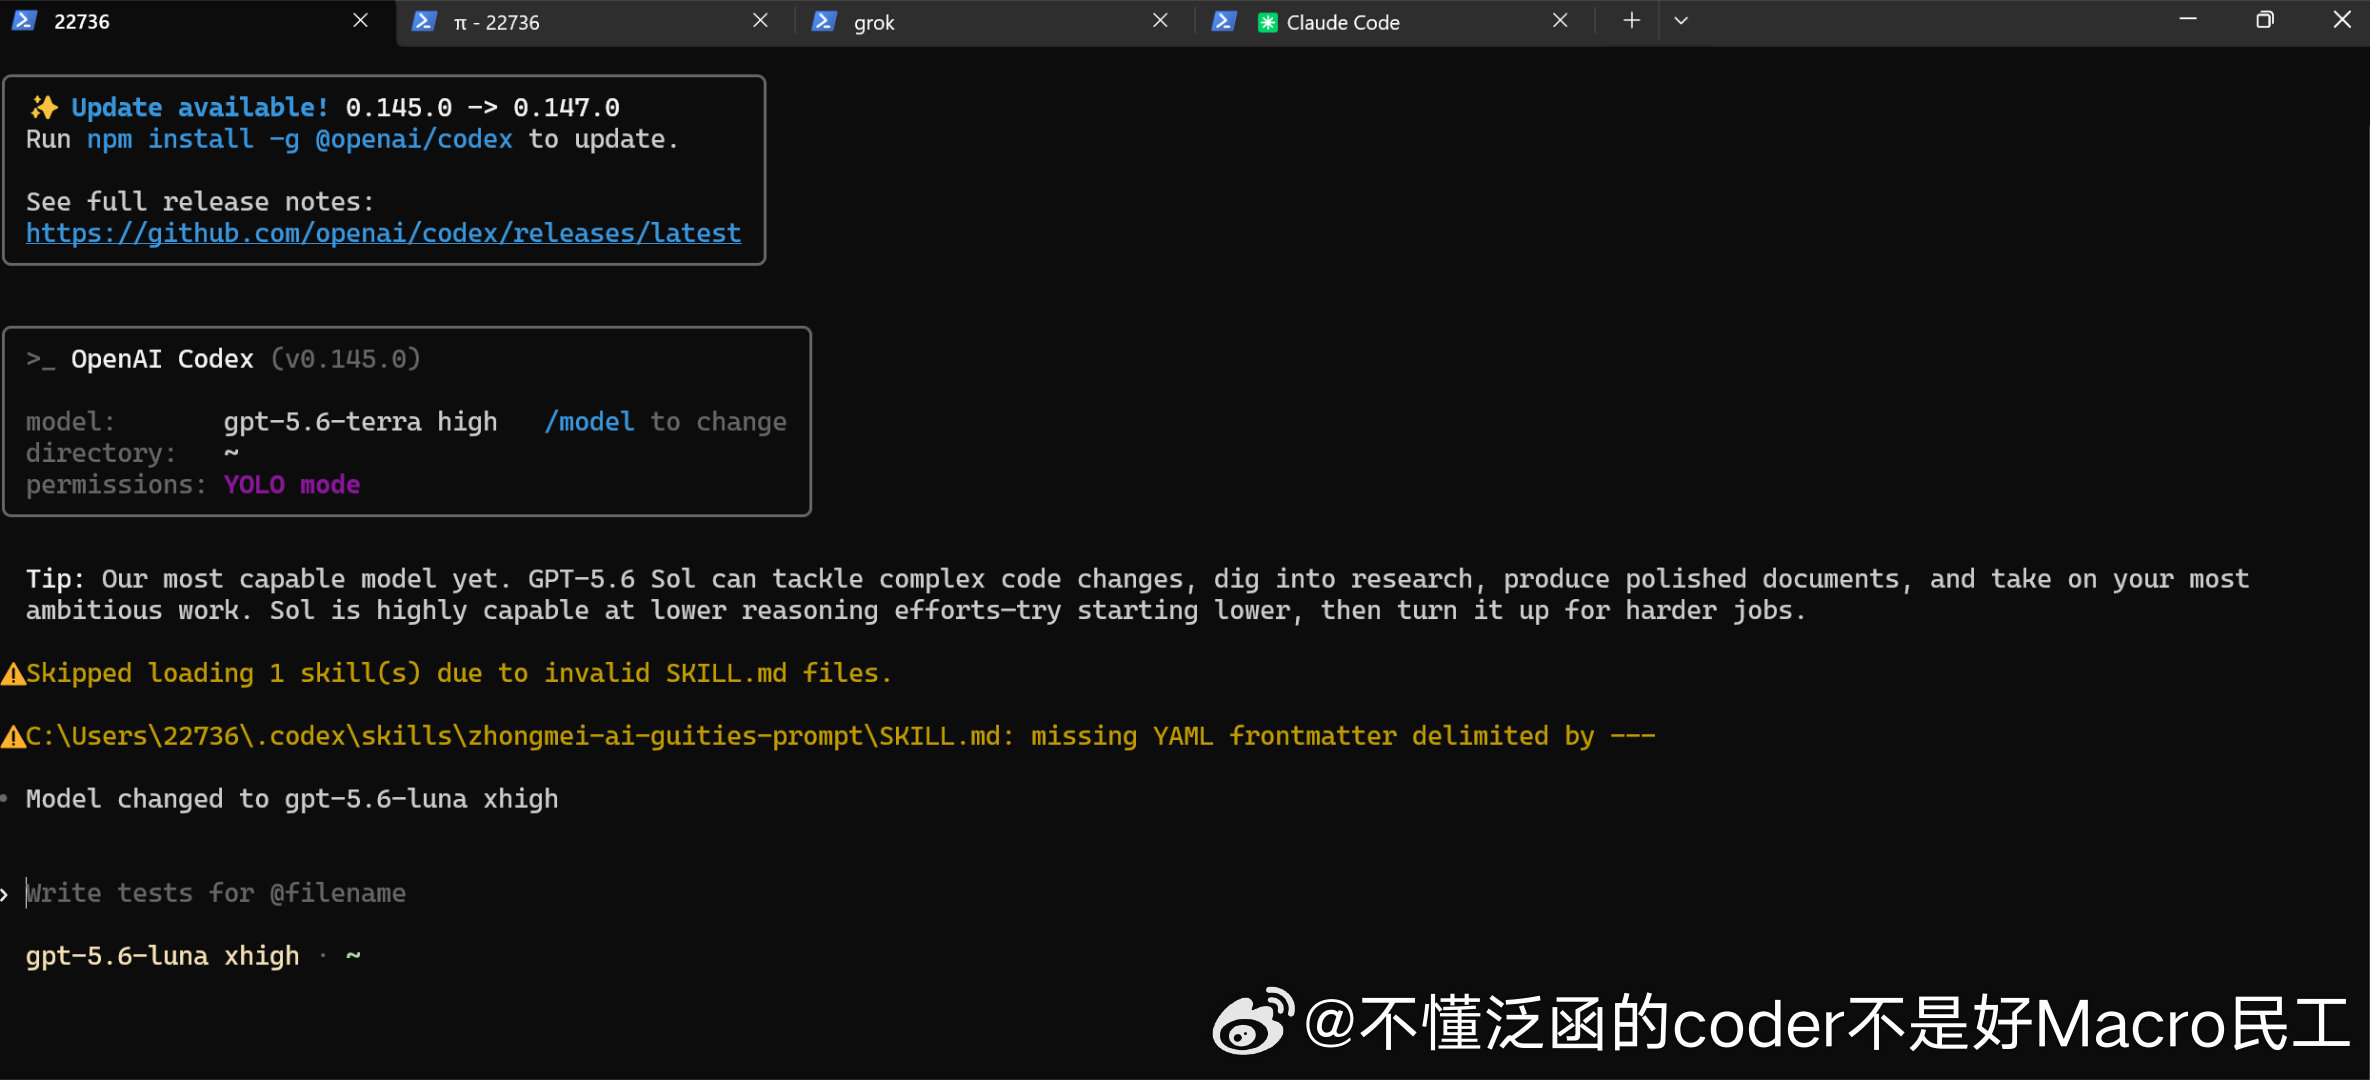Click warning icon before SKILL.md path
The height and width of the screenshot is (1080, 2370).
(13, 738)
